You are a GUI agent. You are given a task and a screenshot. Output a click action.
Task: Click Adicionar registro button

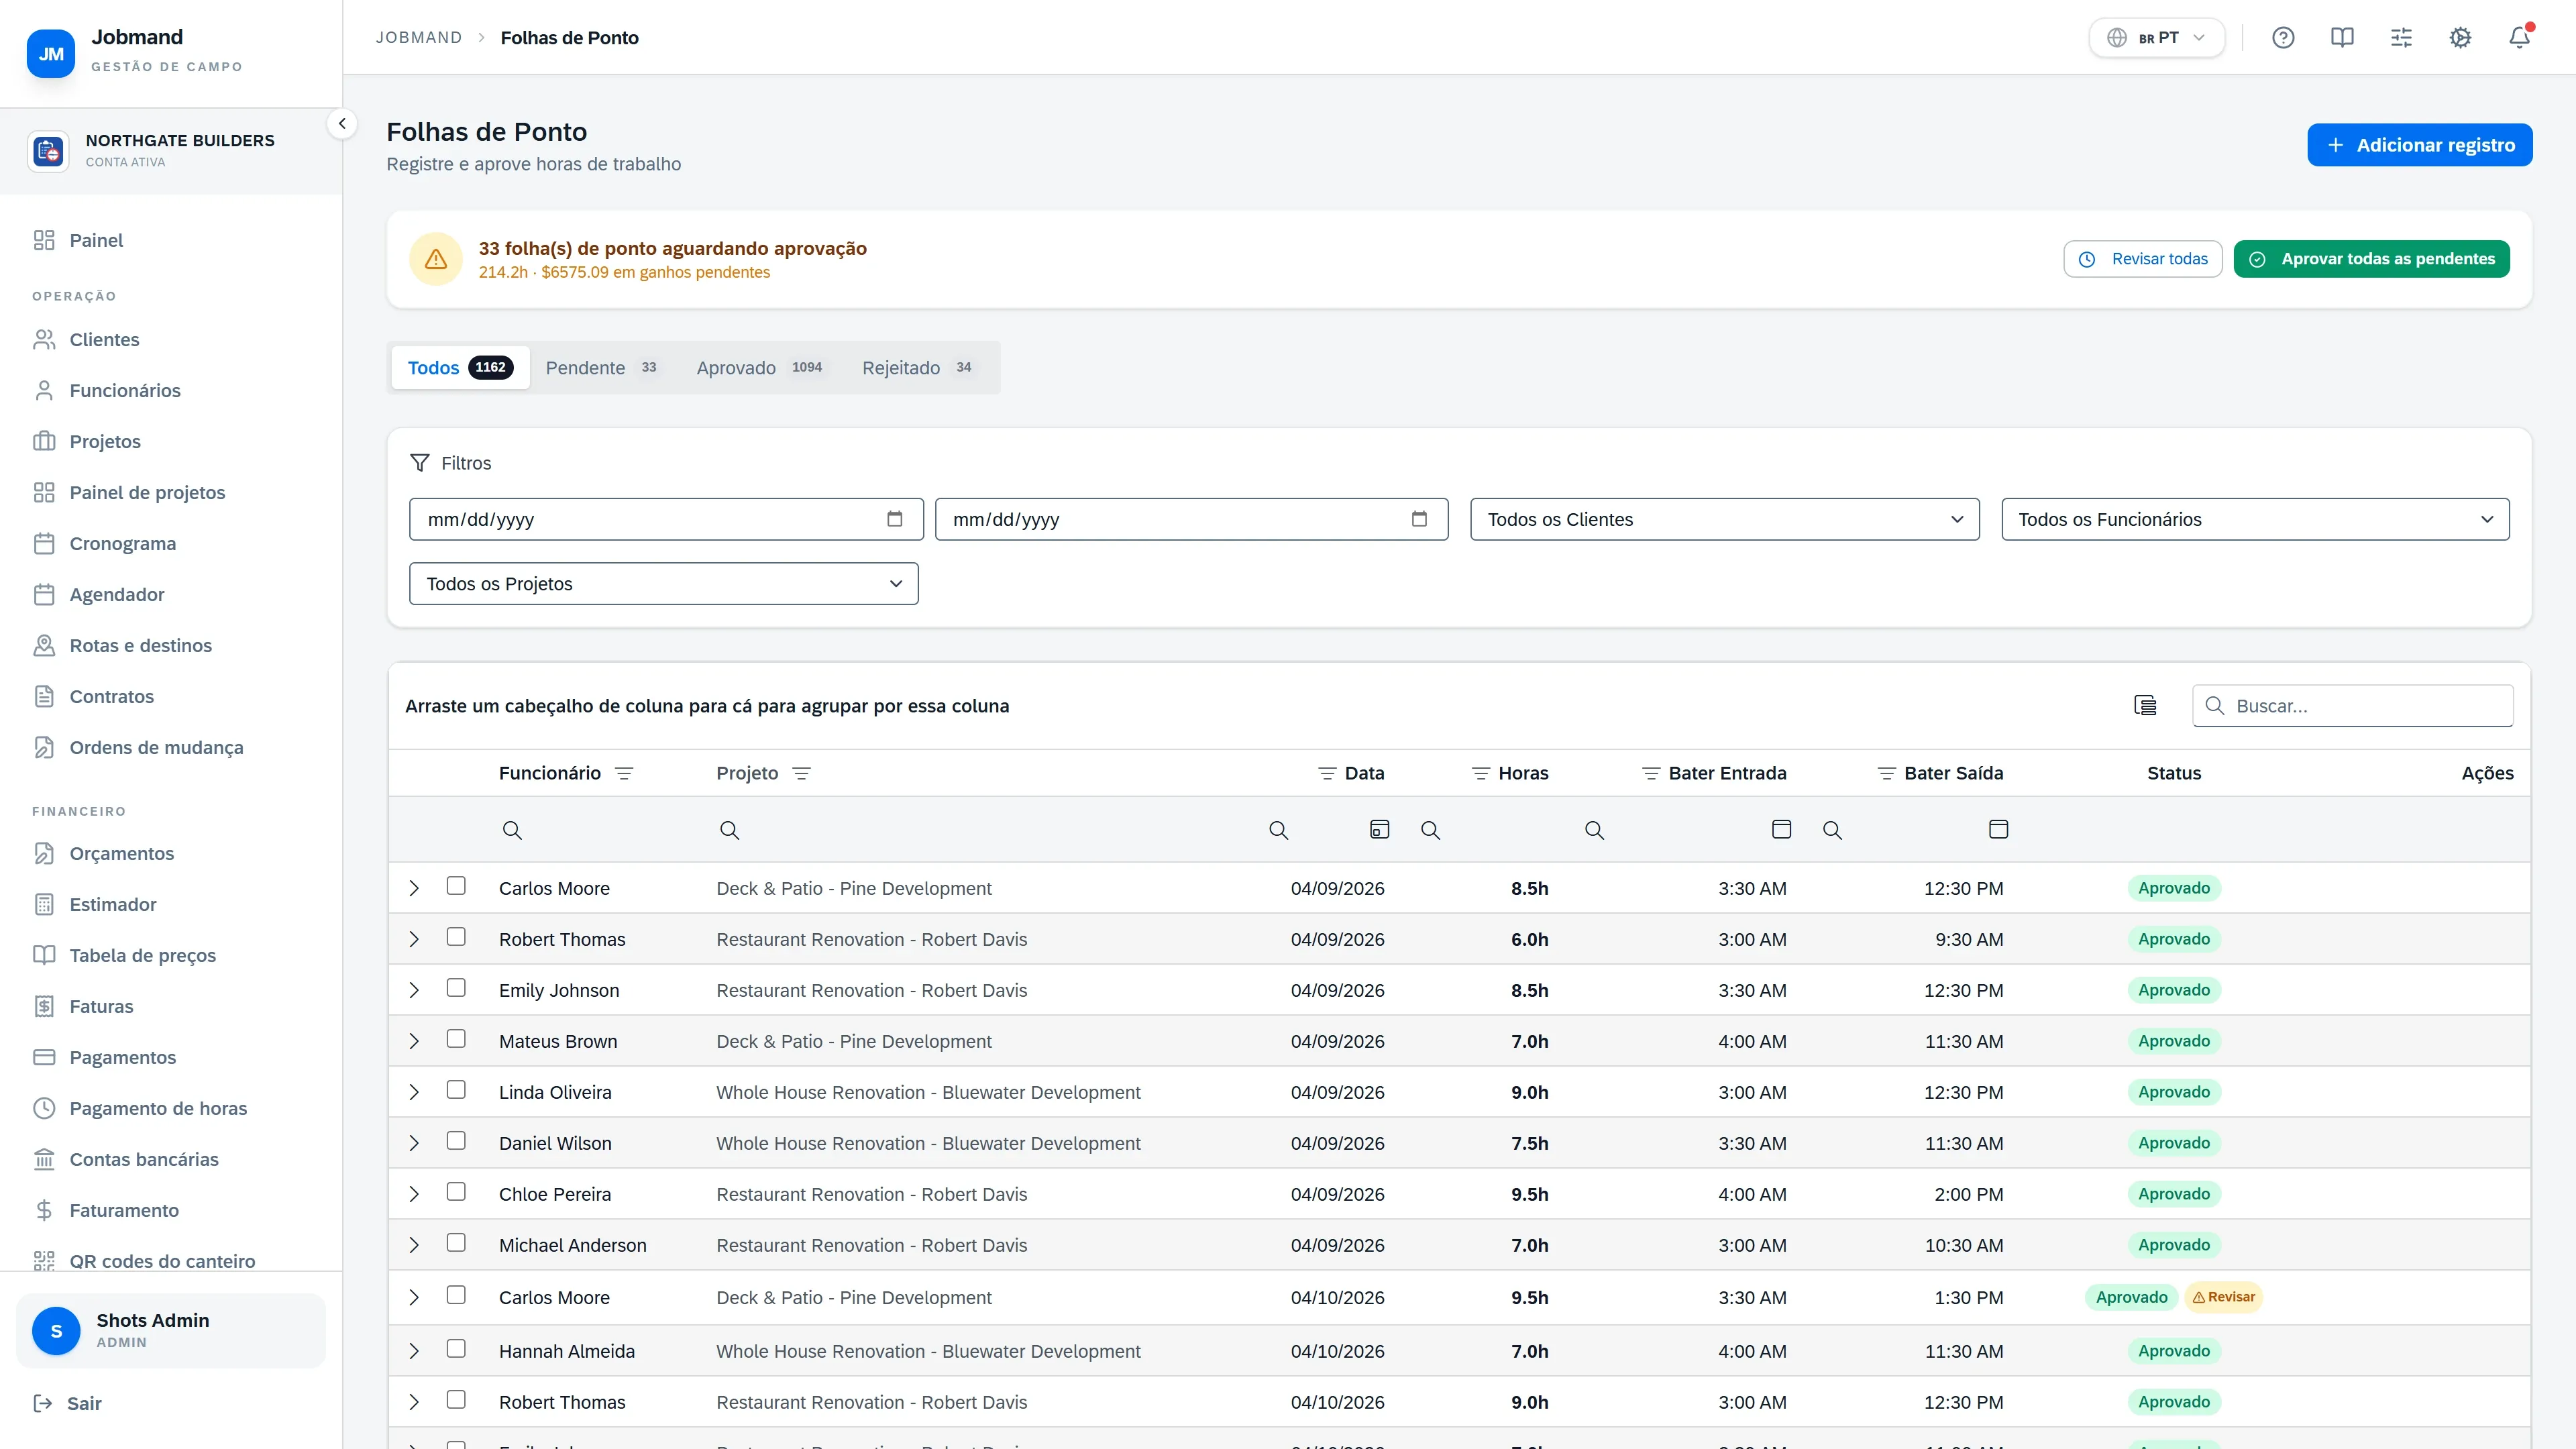(x=2419, y=145)
